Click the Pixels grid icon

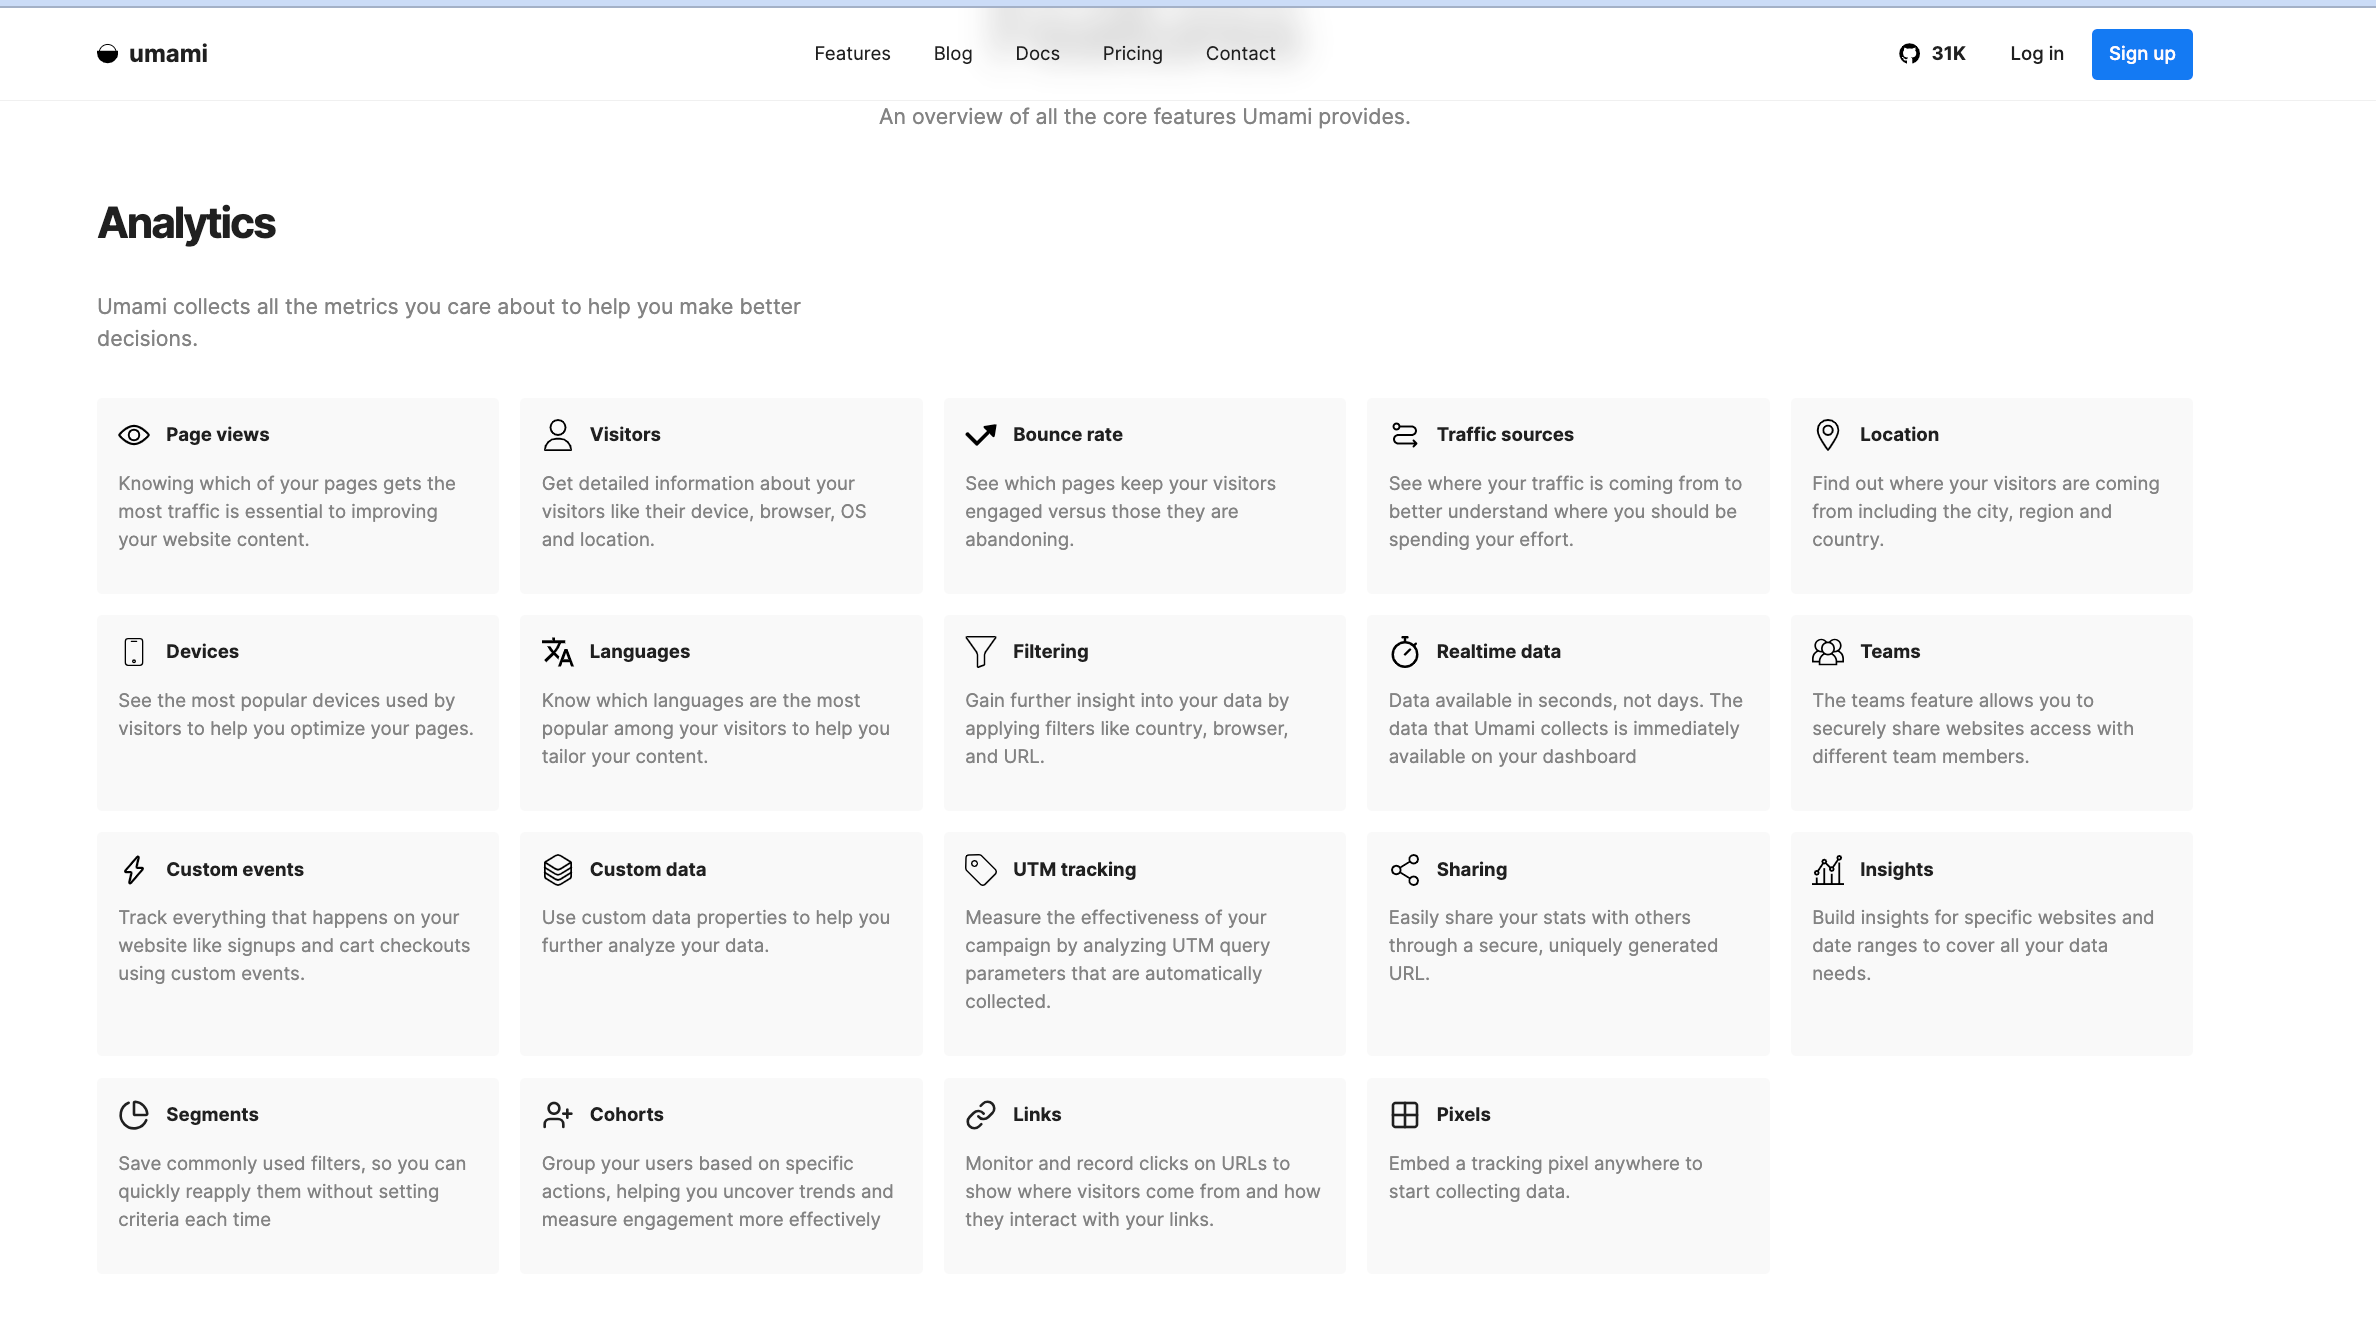click(1404, 1115)
